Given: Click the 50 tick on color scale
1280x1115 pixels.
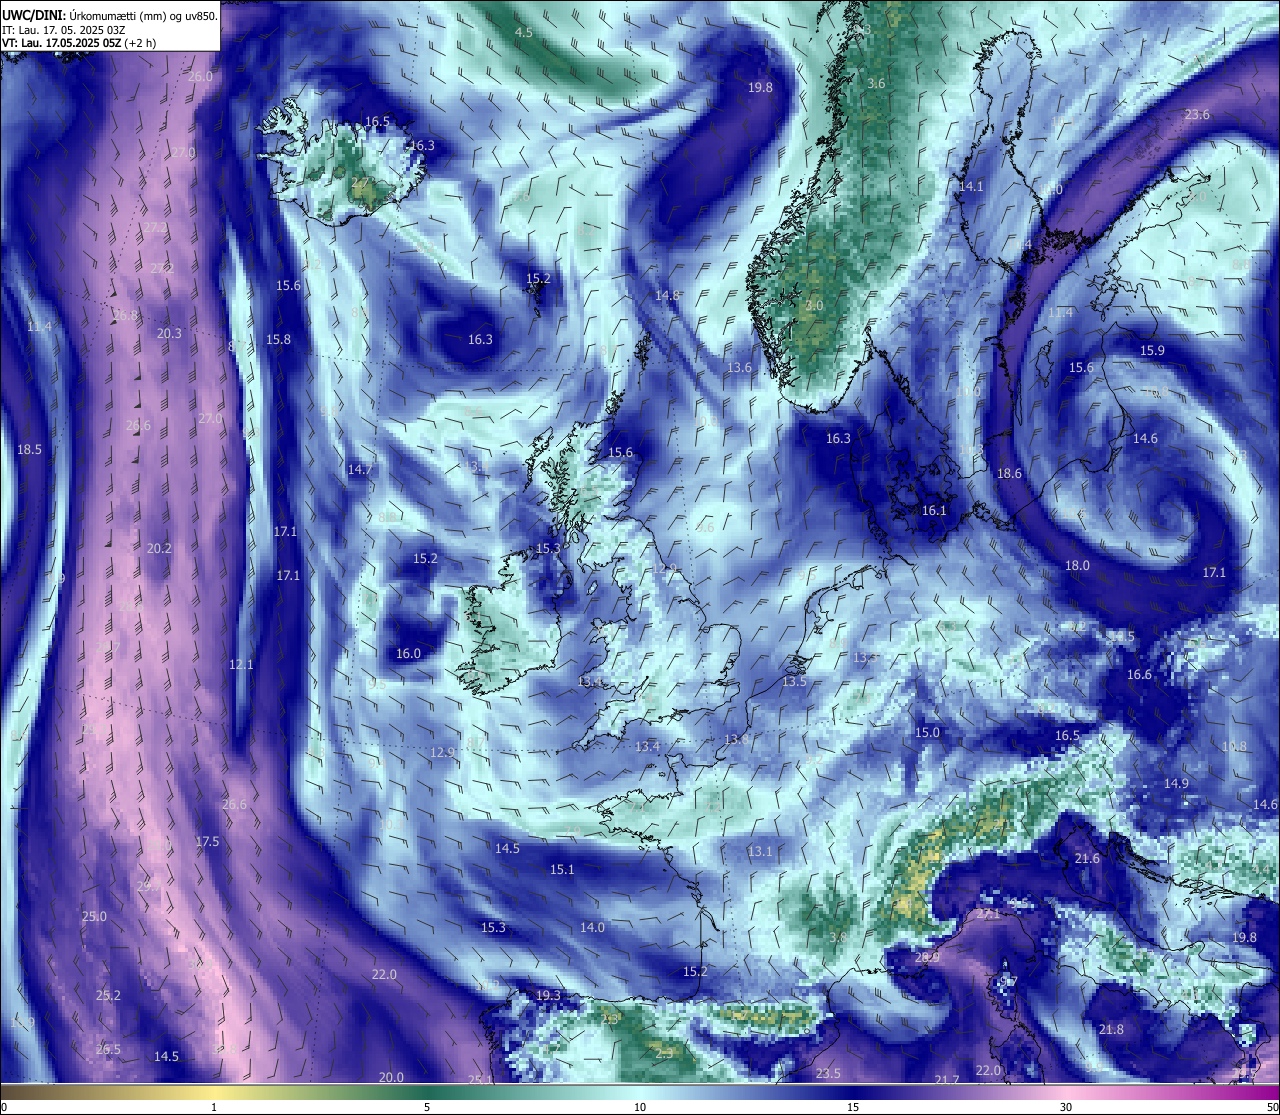Looking at the screenshot, I should click(x=1272, y=1107).
